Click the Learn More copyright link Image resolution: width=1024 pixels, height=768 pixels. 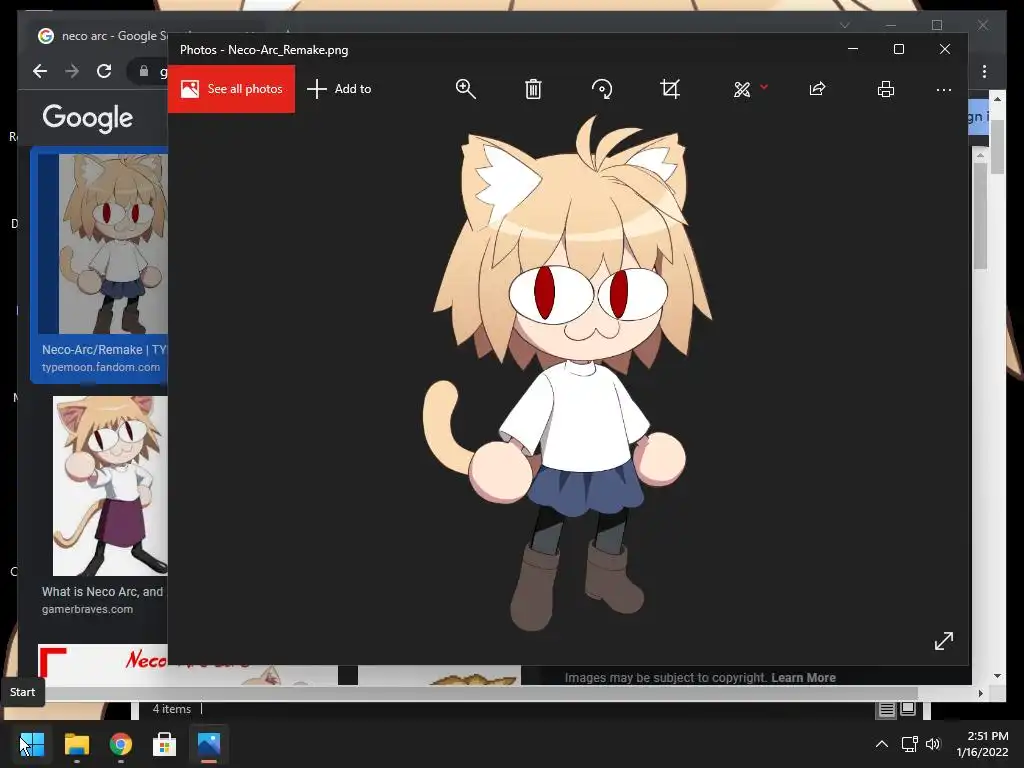[x=803, y=678]
